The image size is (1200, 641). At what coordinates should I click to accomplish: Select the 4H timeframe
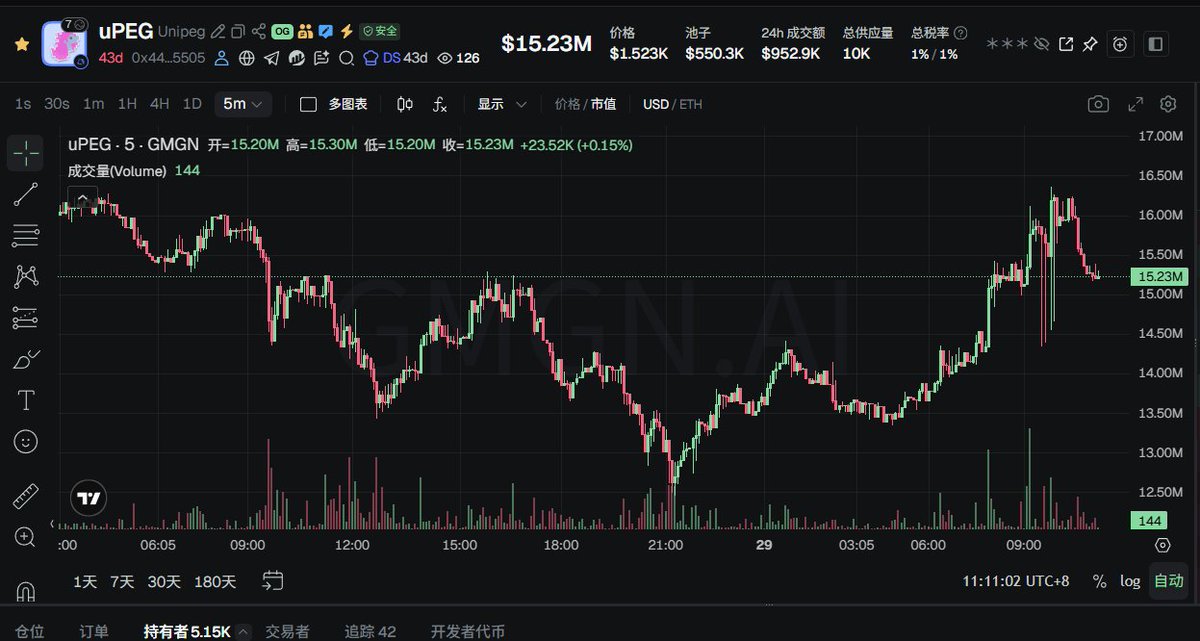tap(159, 104)
